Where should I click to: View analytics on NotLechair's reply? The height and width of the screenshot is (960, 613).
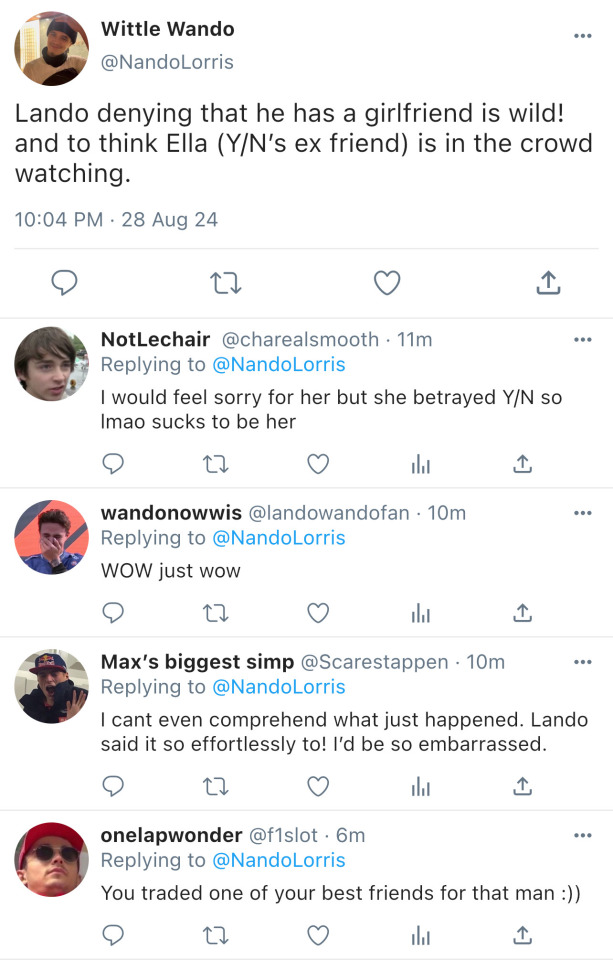click(x=420, y=463)
